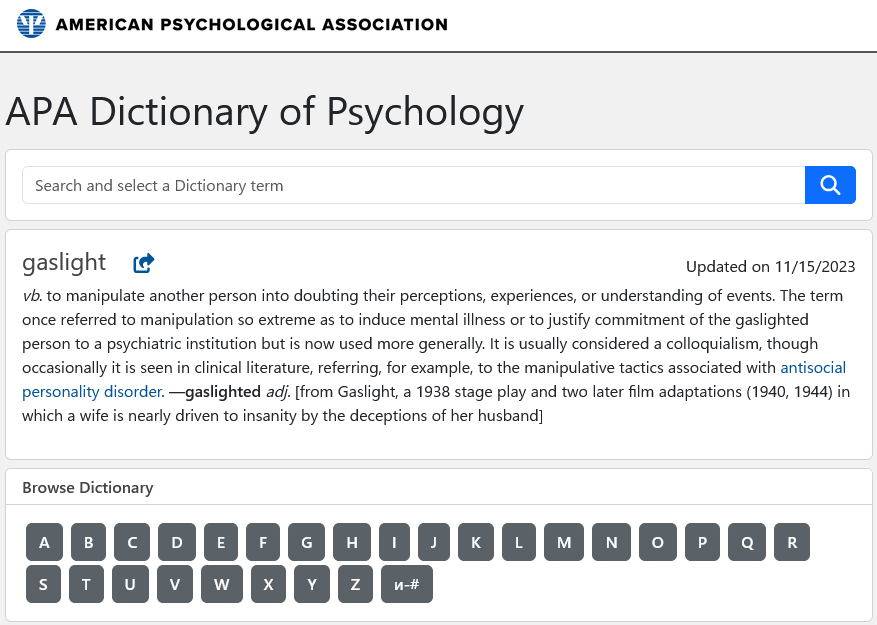This screenshot has width=877, height=625.
Task: Select the letter W button
Action: (221, 584)
